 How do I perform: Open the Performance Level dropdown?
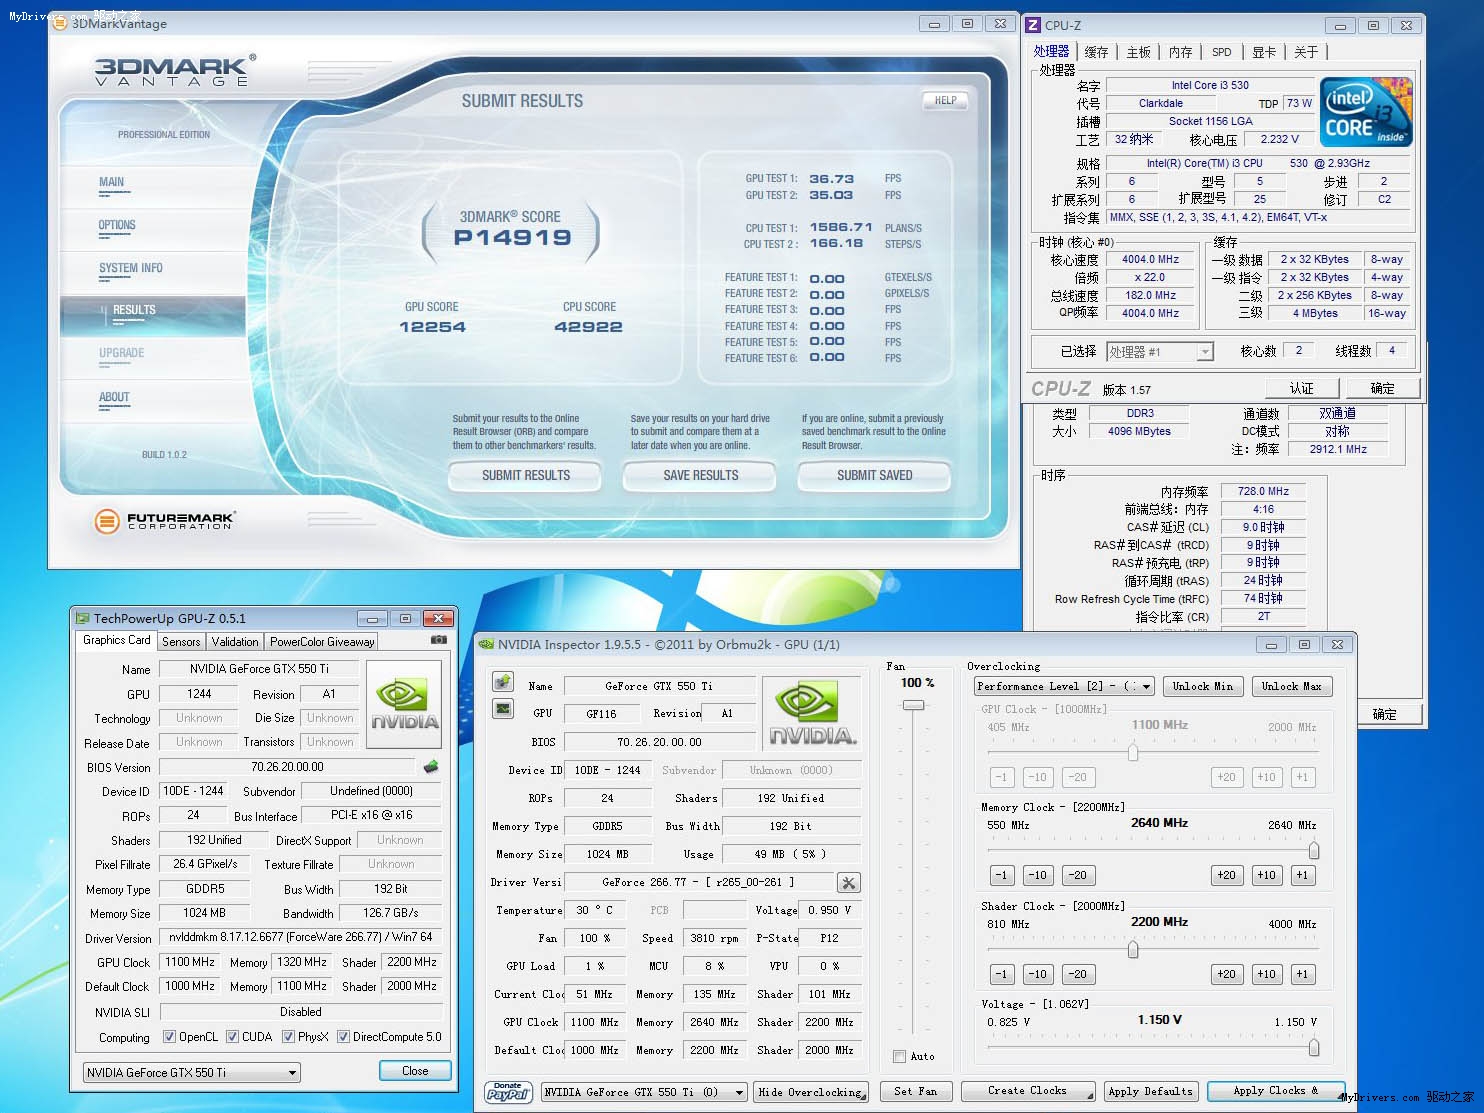pyautogui.click(x=1064, y=686)
